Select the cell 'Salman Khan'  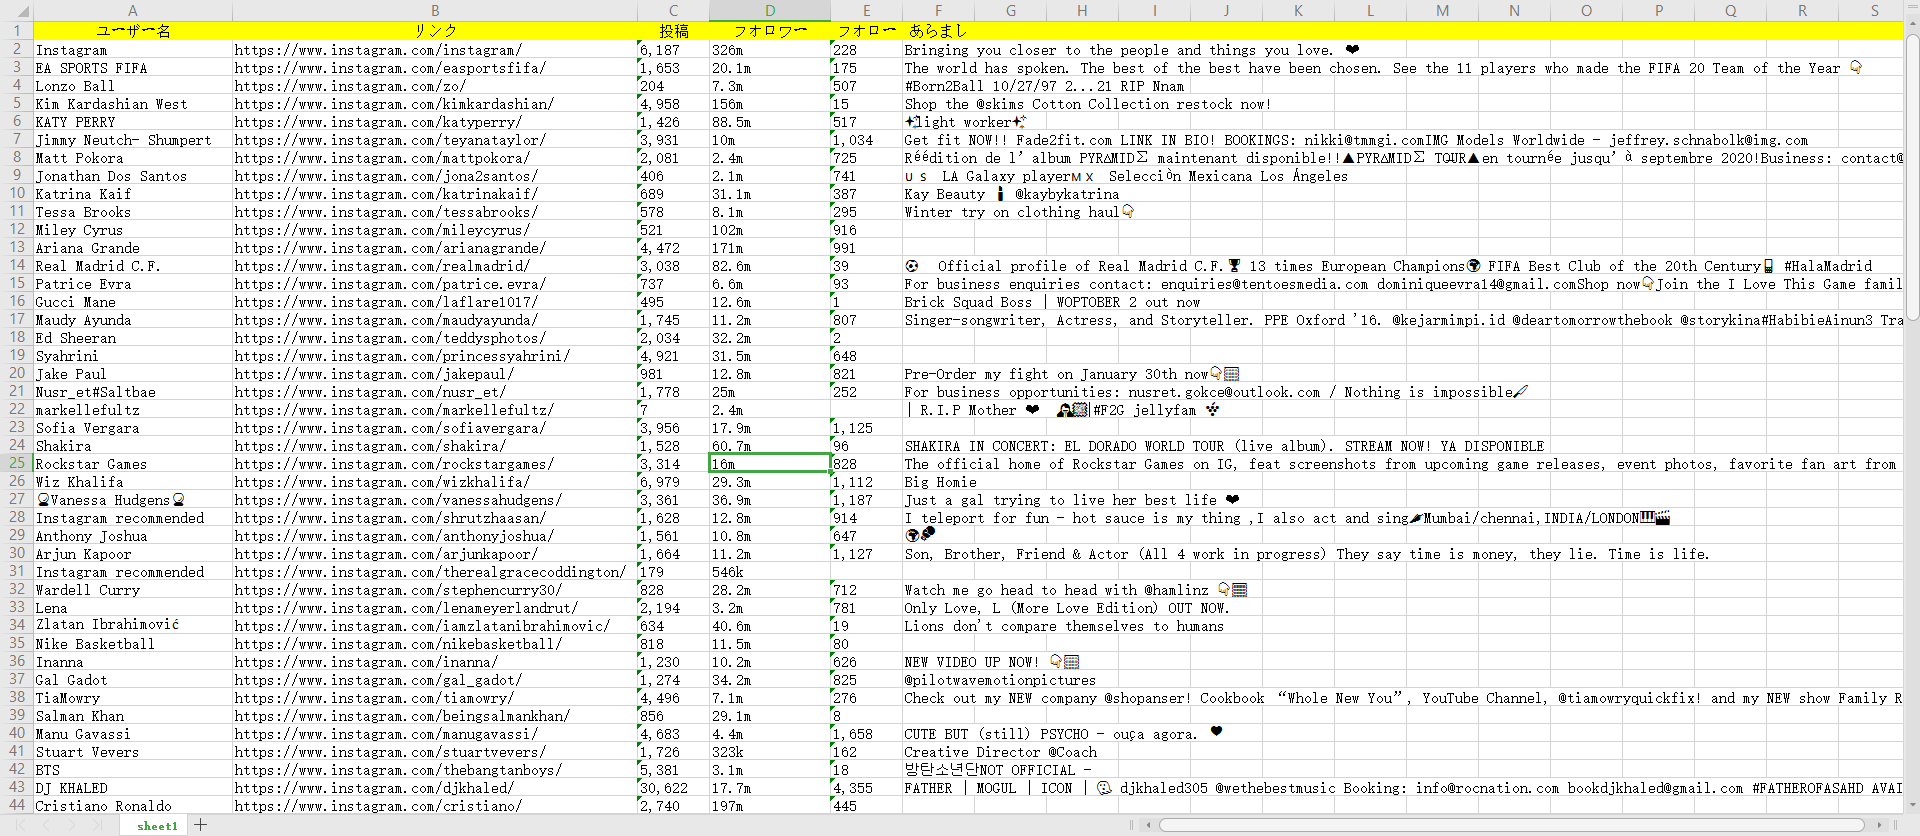coord(133,715)
